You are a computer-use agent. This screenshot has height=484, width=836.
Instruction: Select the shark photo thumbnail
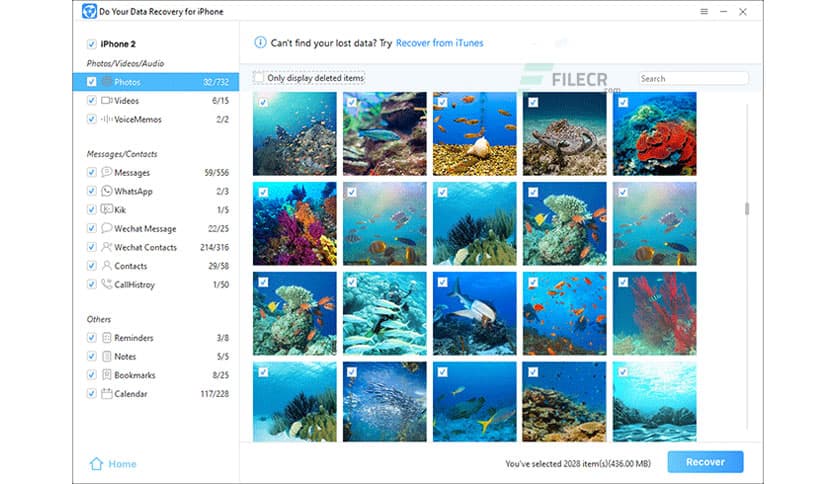click(475, 313)
